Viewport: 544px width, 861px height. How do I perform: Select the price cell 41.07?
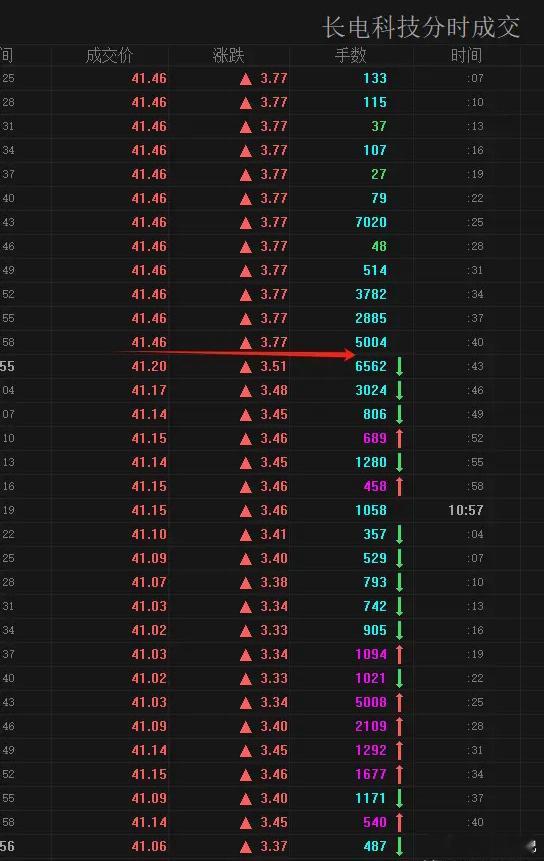tap(149, 582)
